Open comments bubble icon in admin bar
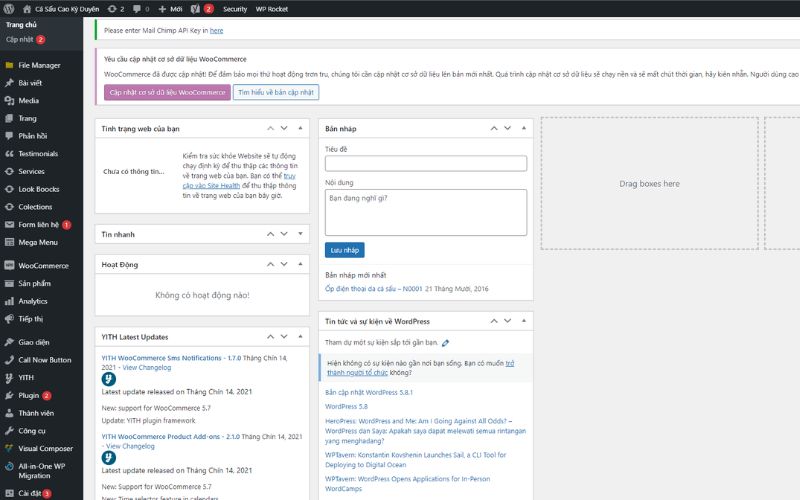 (137, 9)
